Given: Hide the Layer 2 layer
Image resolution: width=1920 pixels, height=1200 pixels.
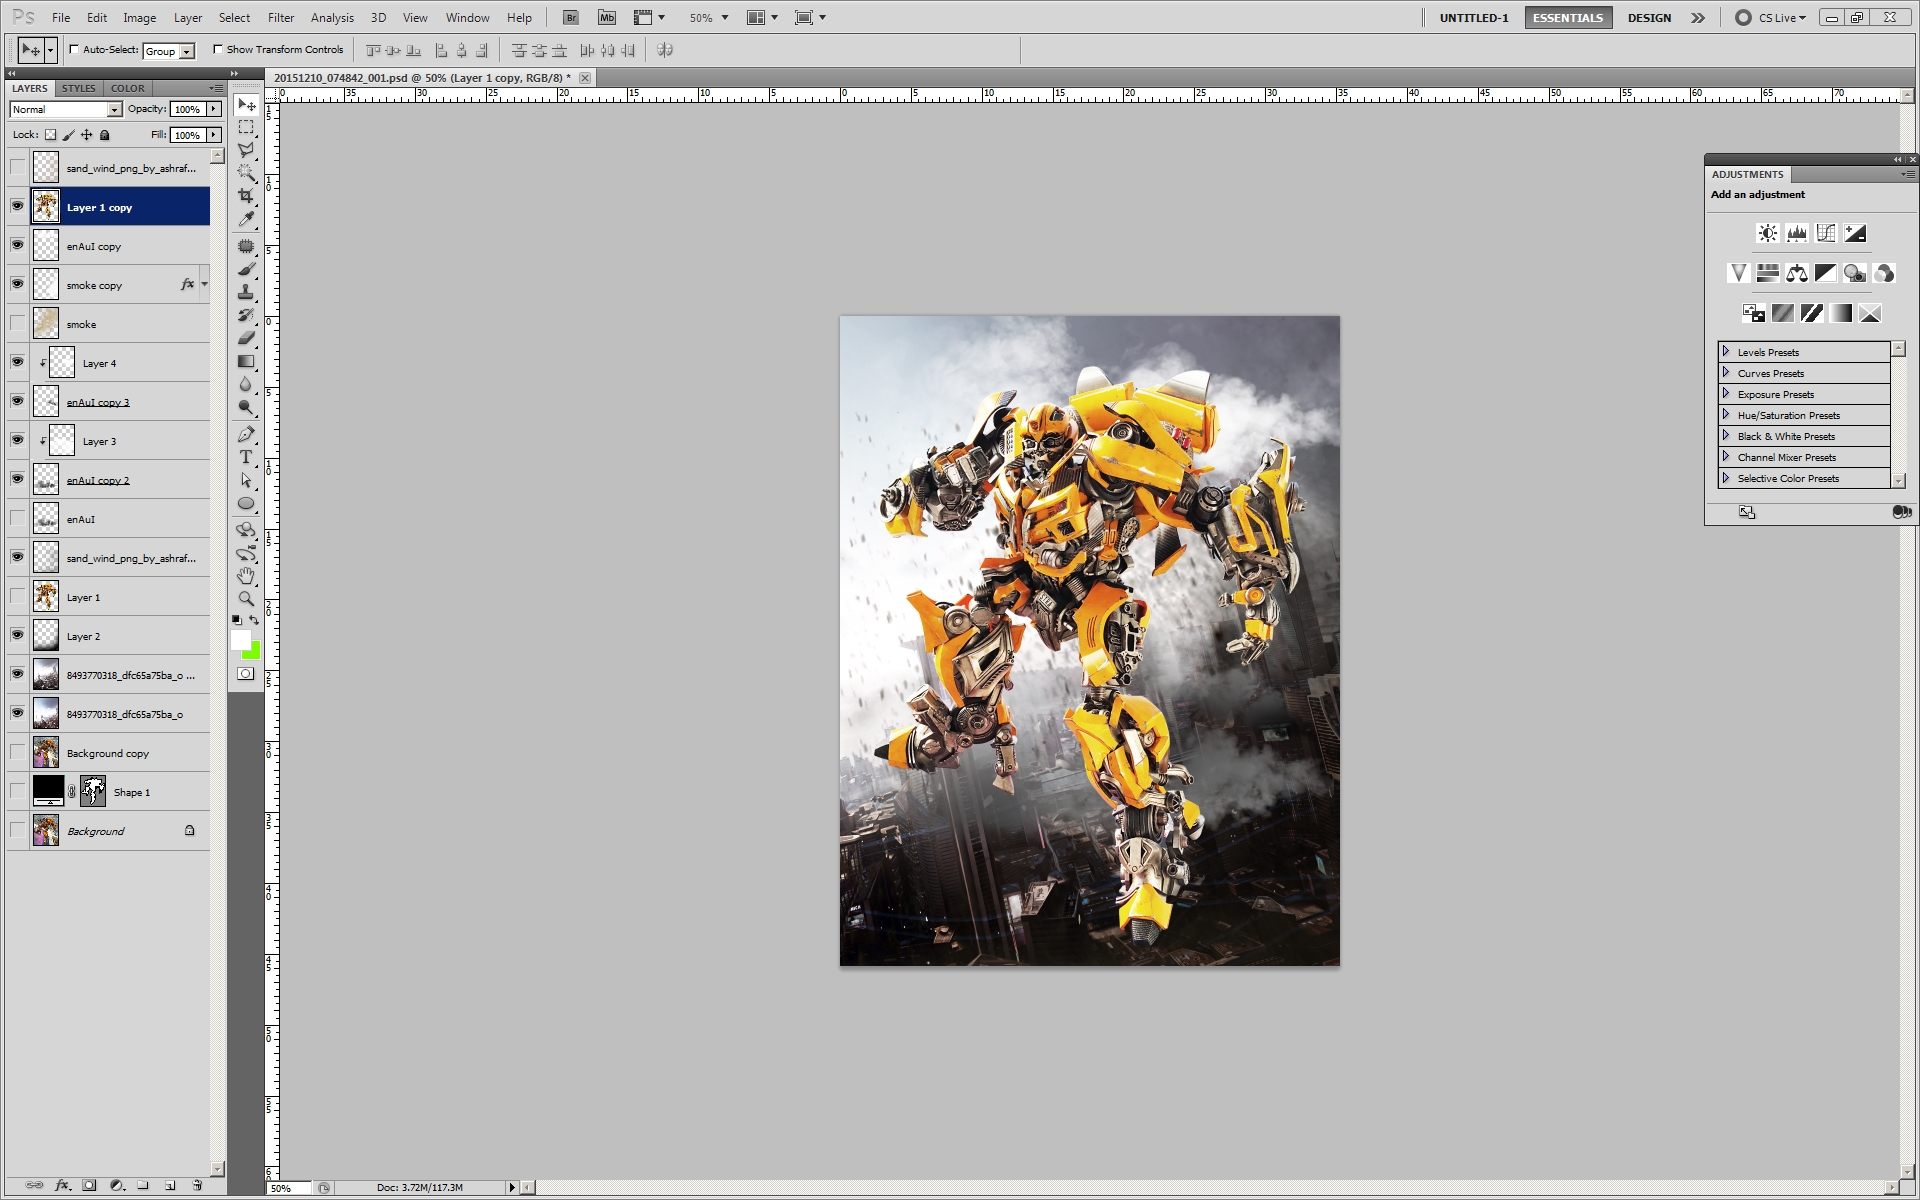Looking at the screenshot, I should tap(17, 635).
